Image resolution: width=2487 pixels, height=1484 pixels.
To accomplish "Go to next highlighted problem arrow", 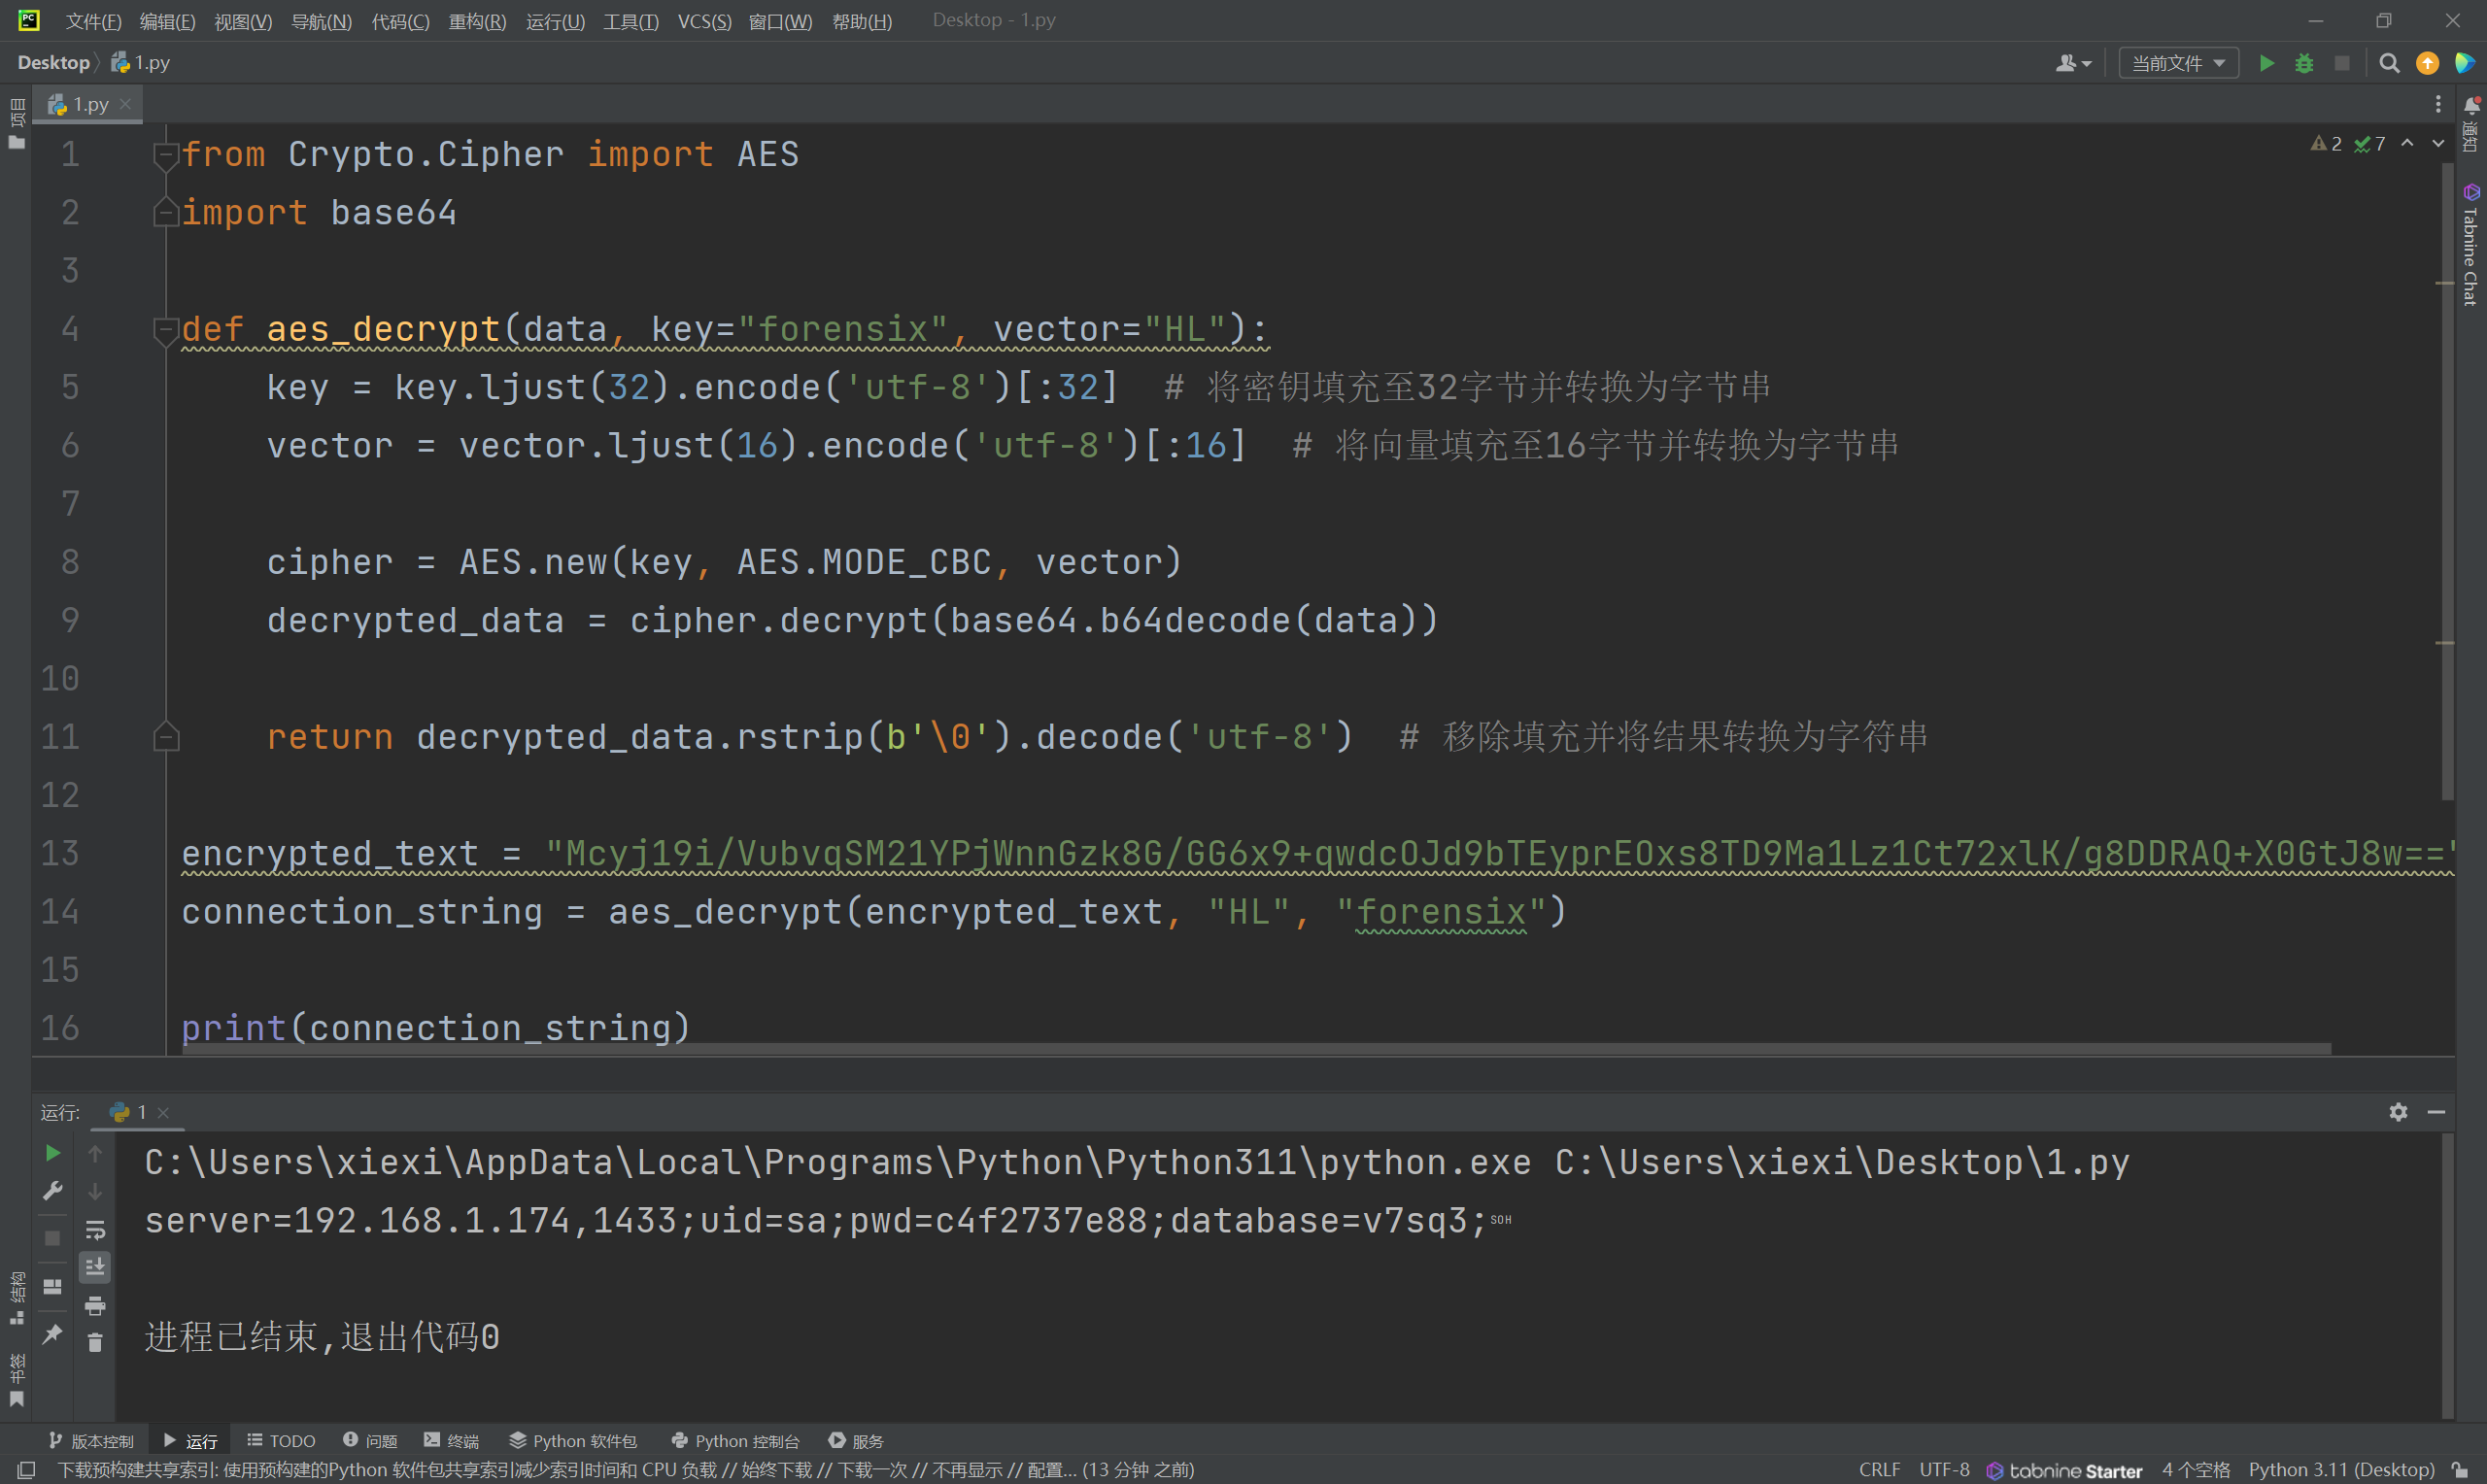I will point(2438,144).
